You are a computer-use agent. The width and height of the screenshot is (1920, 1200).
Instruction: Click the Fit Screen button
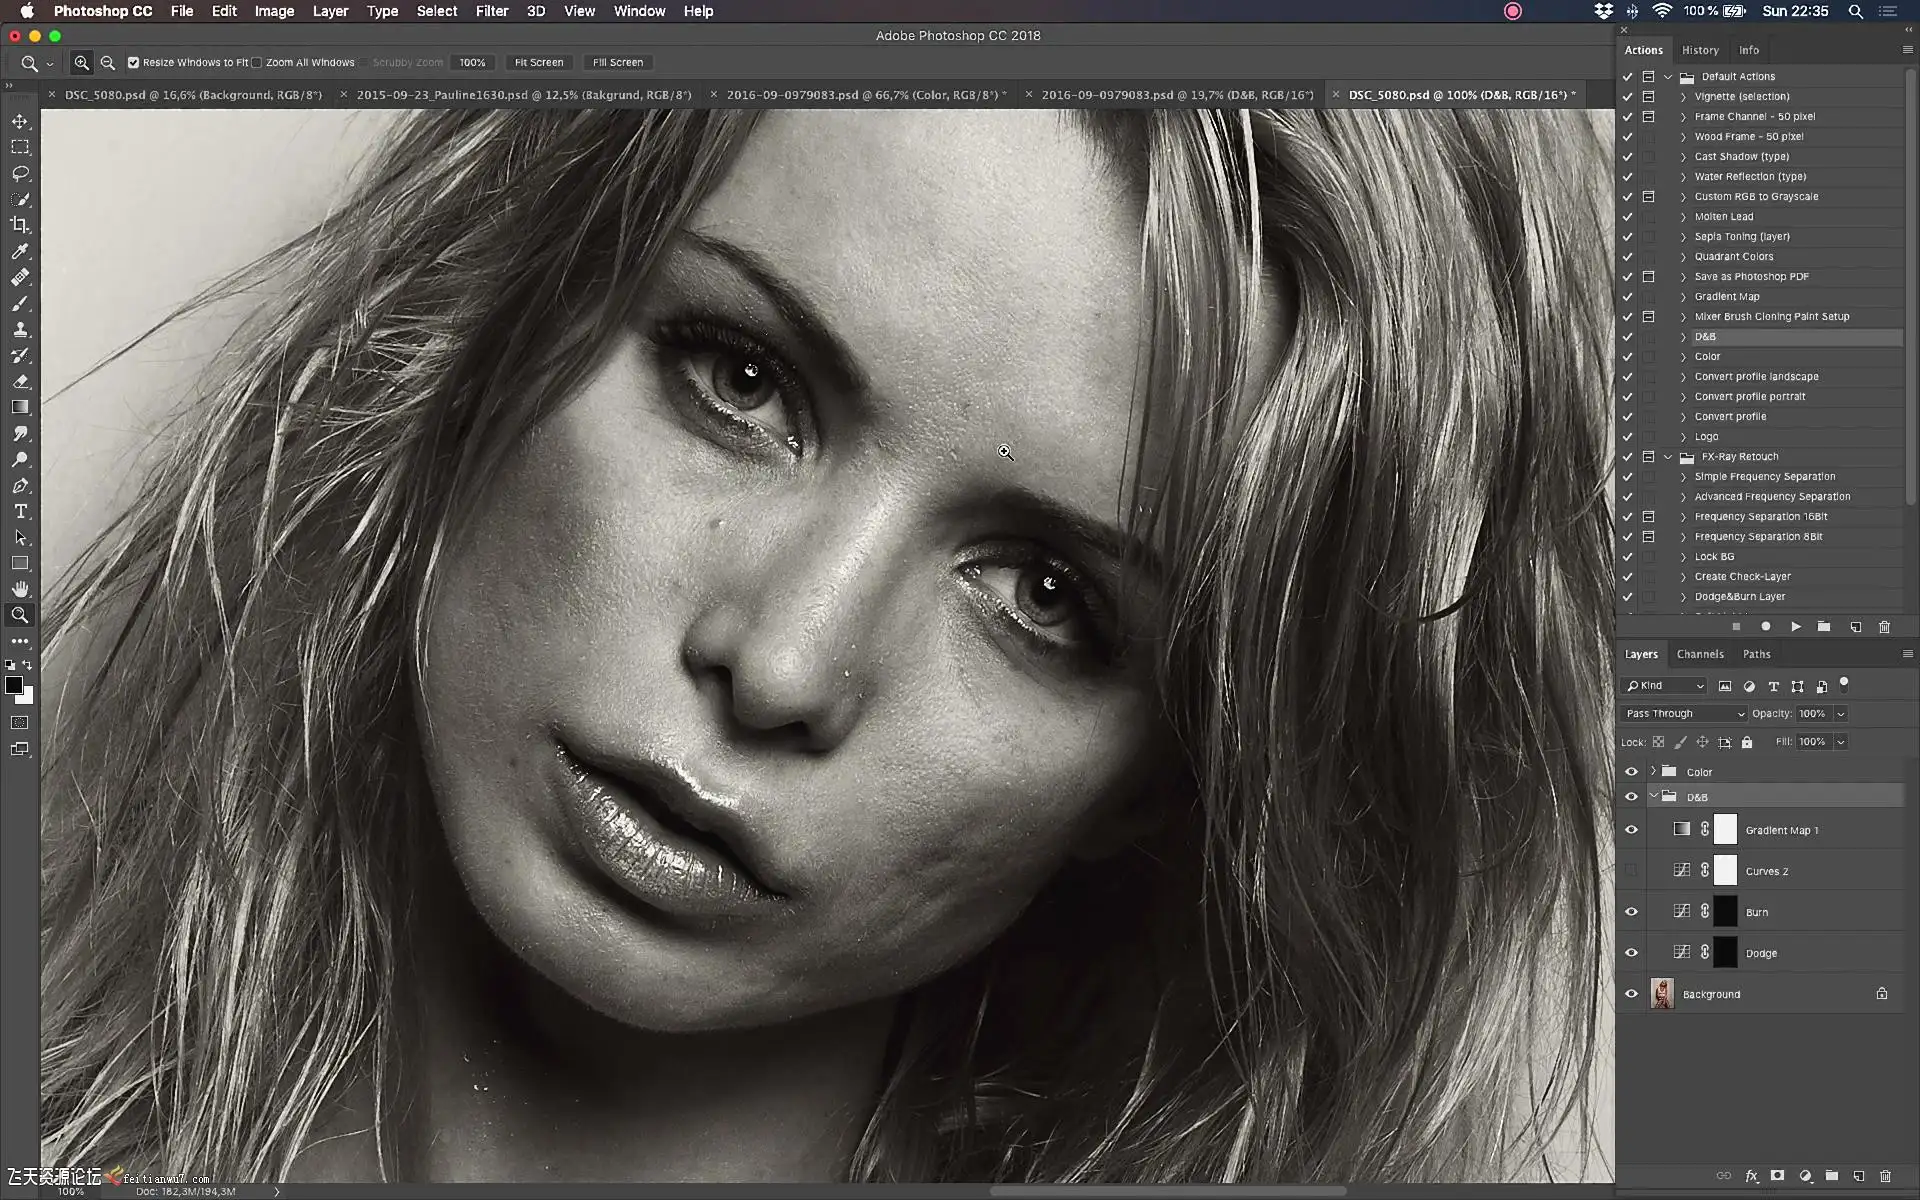538,62
